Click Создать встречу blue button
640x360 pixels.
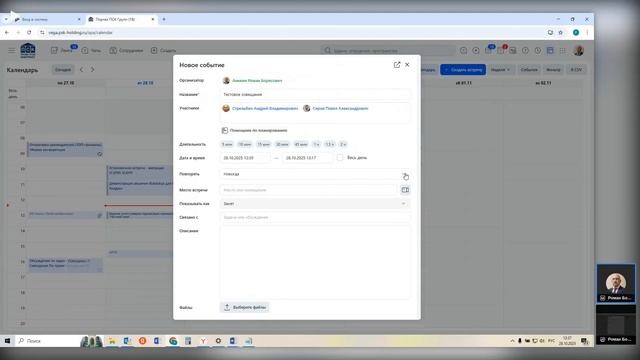pyautogui.click(x=463, y=69)
